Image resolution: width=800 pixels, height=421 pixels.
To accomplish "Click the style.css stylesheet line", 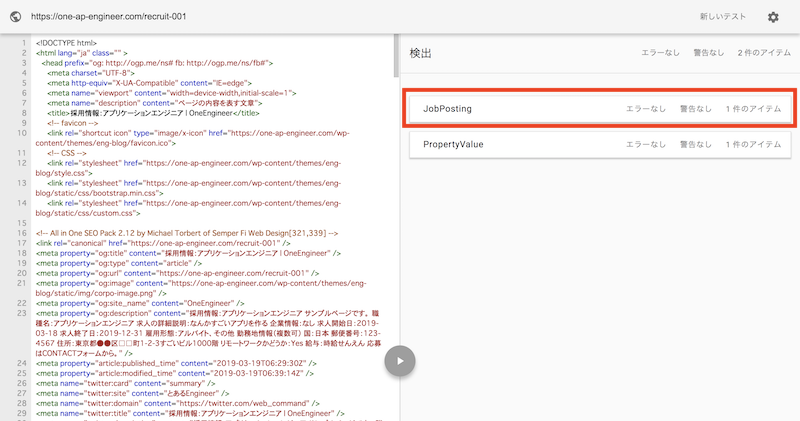I will click(188, 168).
